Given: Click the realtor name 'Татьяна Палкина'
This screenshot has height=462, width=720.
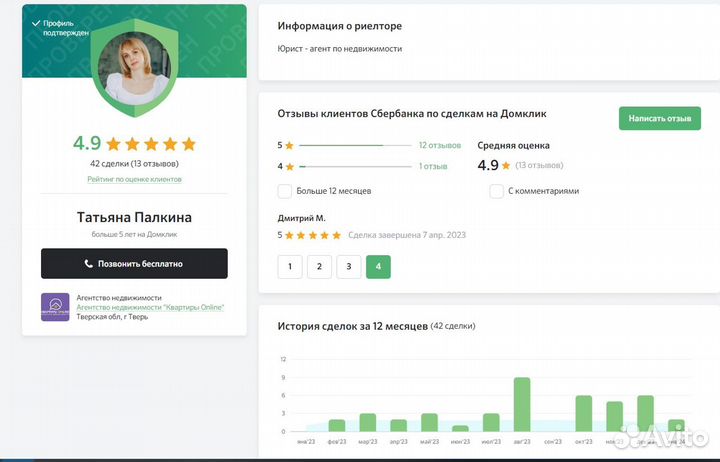Looking at the screenshot, I should pos(134,217).
